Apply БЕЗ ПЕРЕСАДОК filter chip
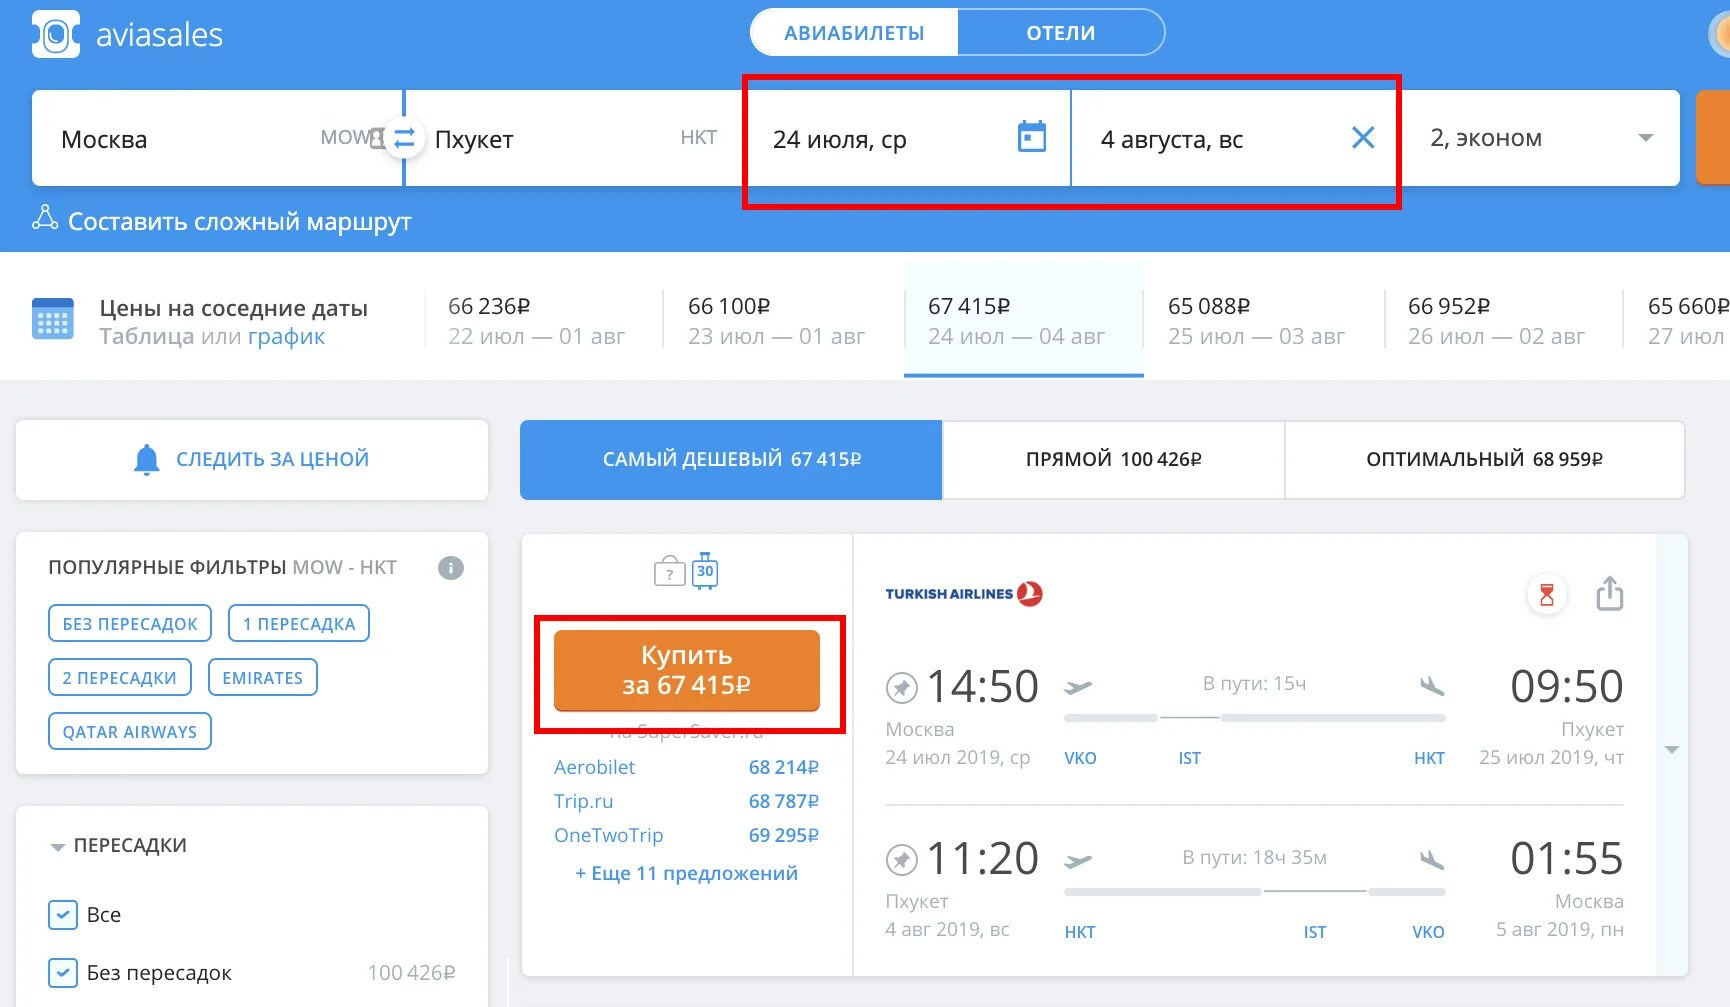Viewport: 1730px width, 1007px height. point(130,624)
